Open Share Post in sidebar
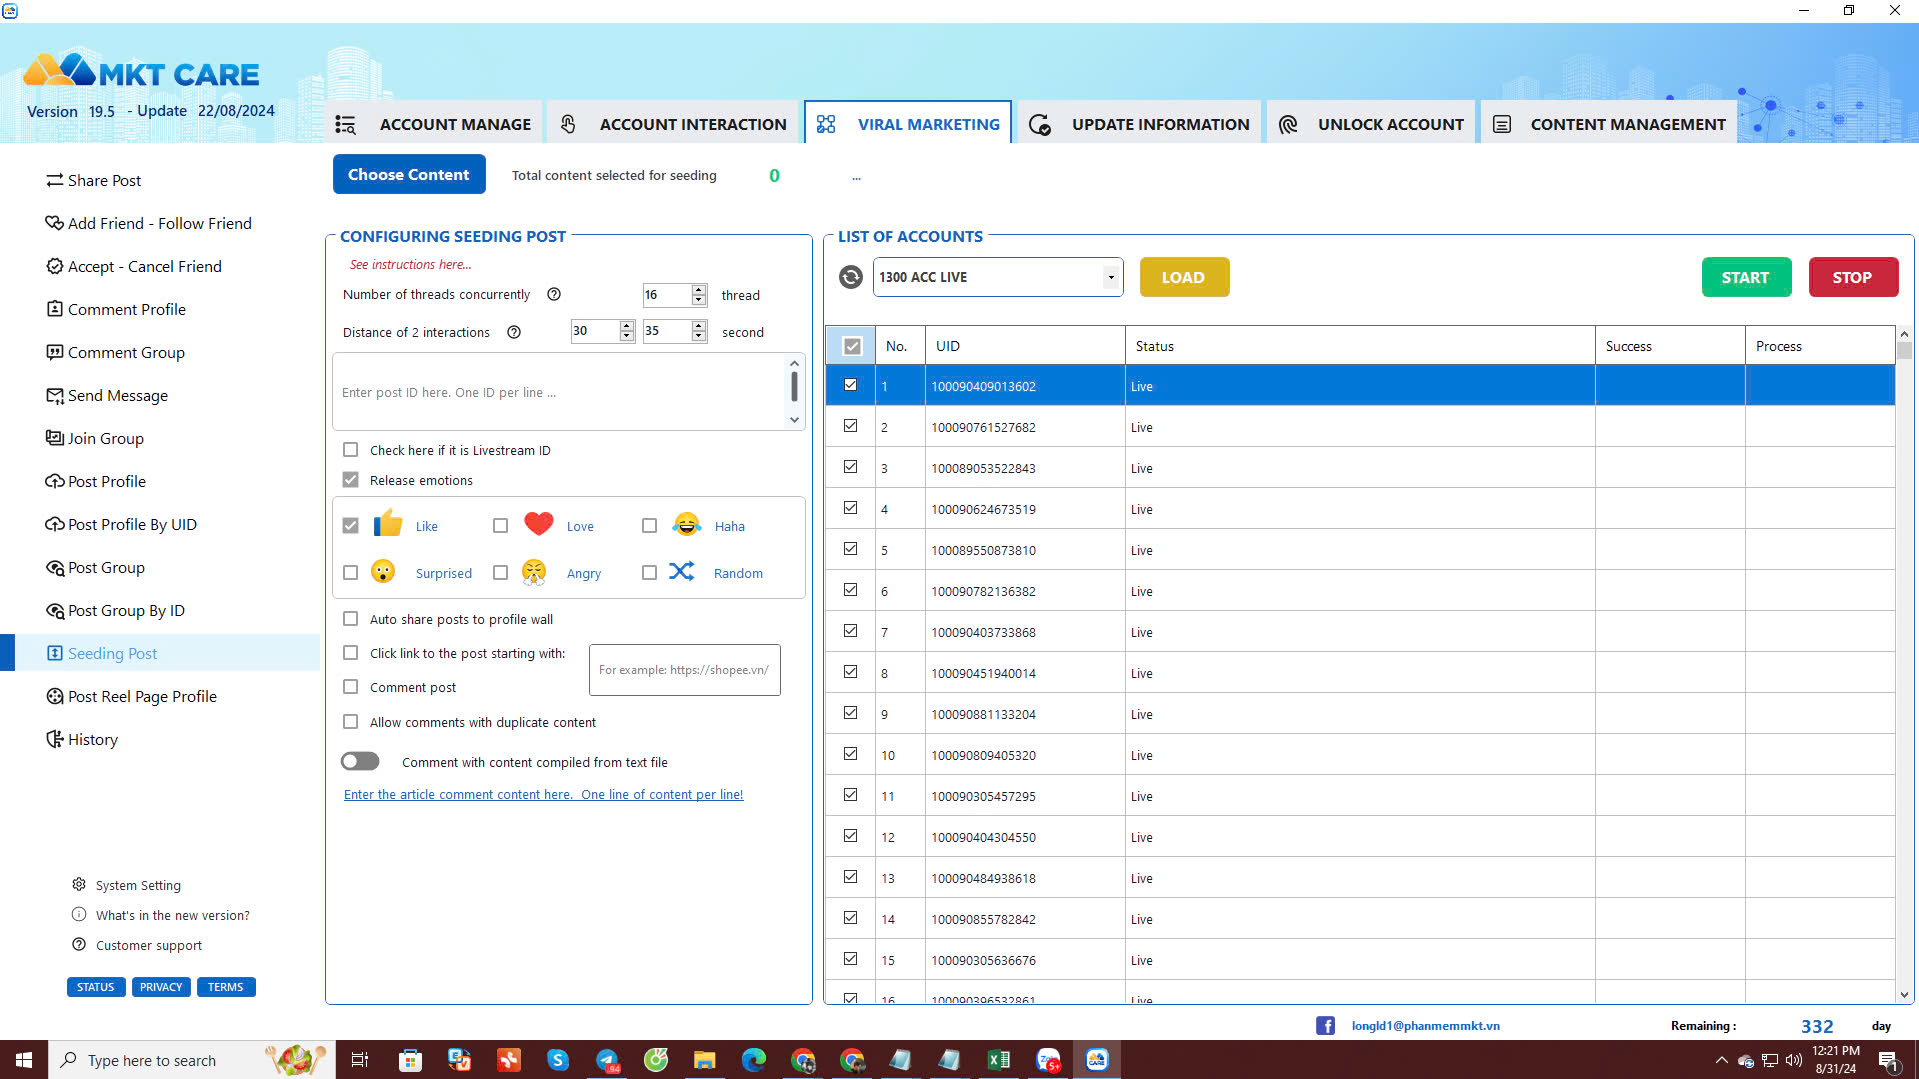This screenshot has width=1919, height=1079. (x=94, y=180)
